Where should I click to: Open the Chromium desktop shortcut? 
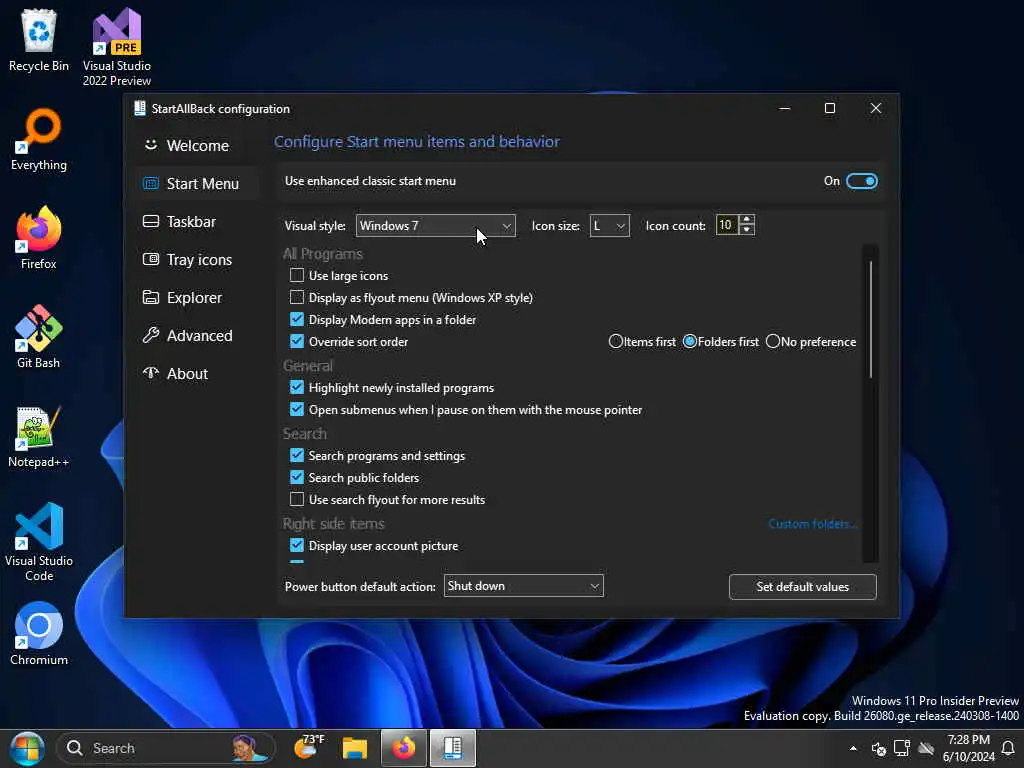pos(39,634)
